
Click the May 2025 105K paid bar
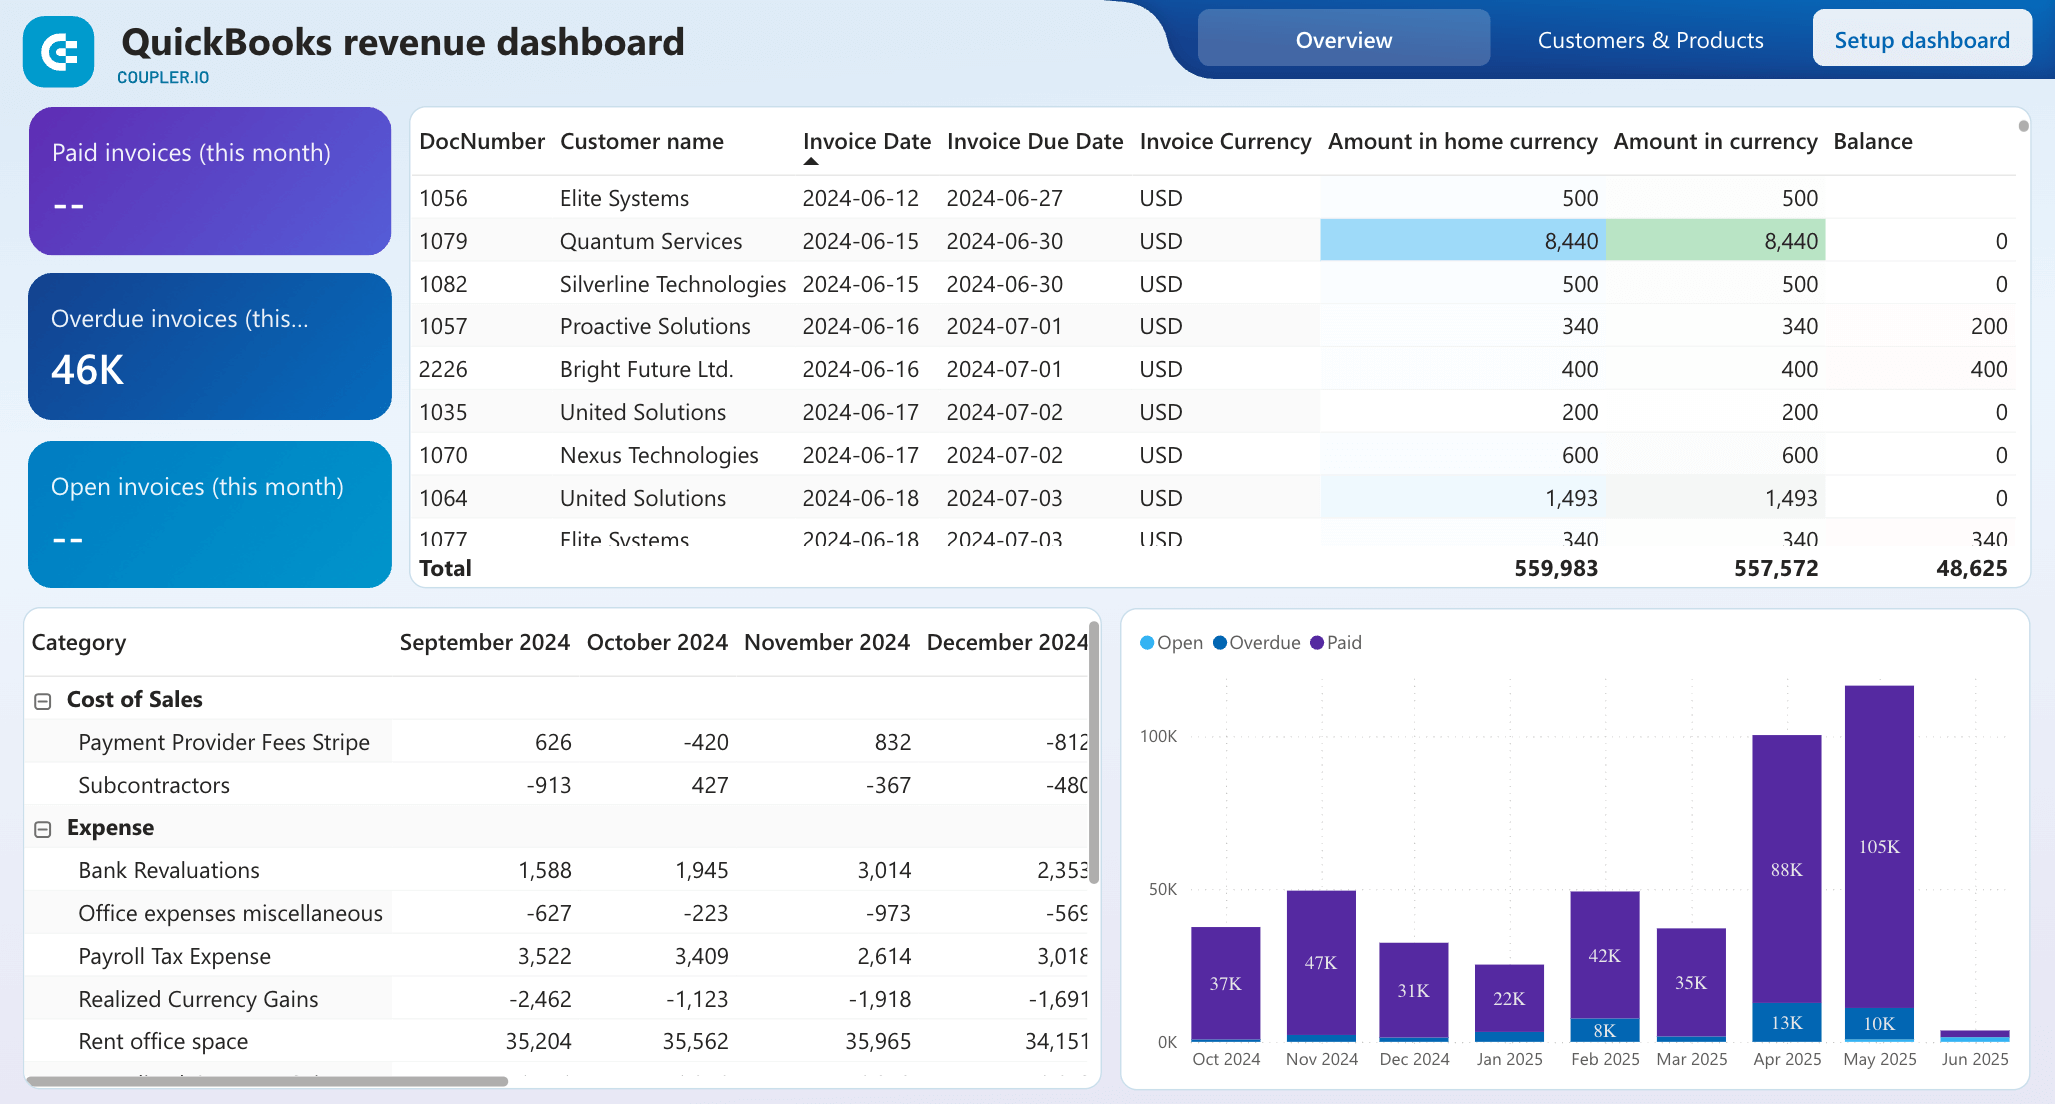click(x=1879, y=846)
